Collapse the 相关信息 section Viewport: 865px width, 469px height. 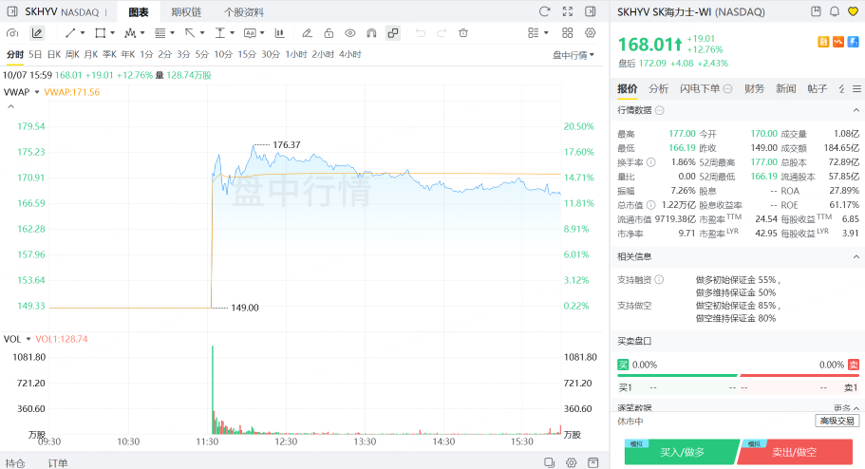coord(856,257)
